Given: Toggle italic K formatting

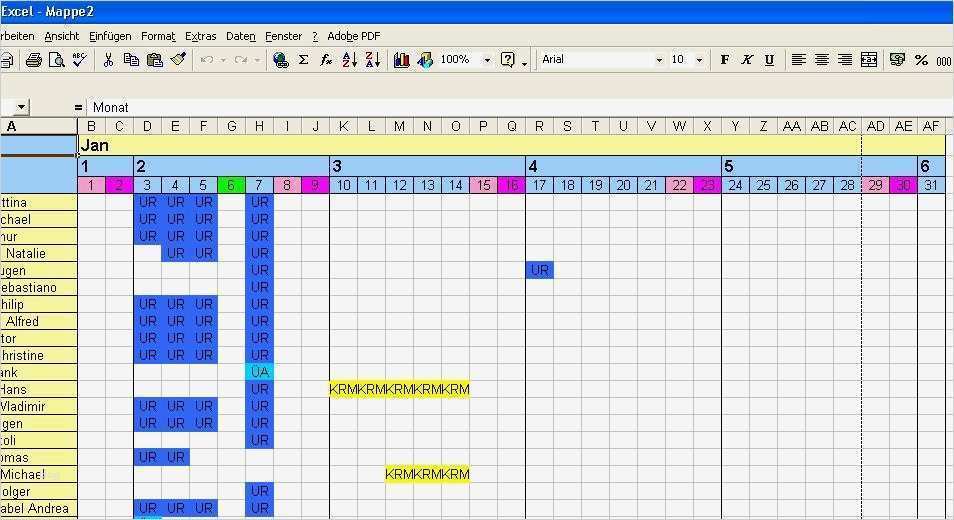Looking at the screenshot, I should [747, 60].
